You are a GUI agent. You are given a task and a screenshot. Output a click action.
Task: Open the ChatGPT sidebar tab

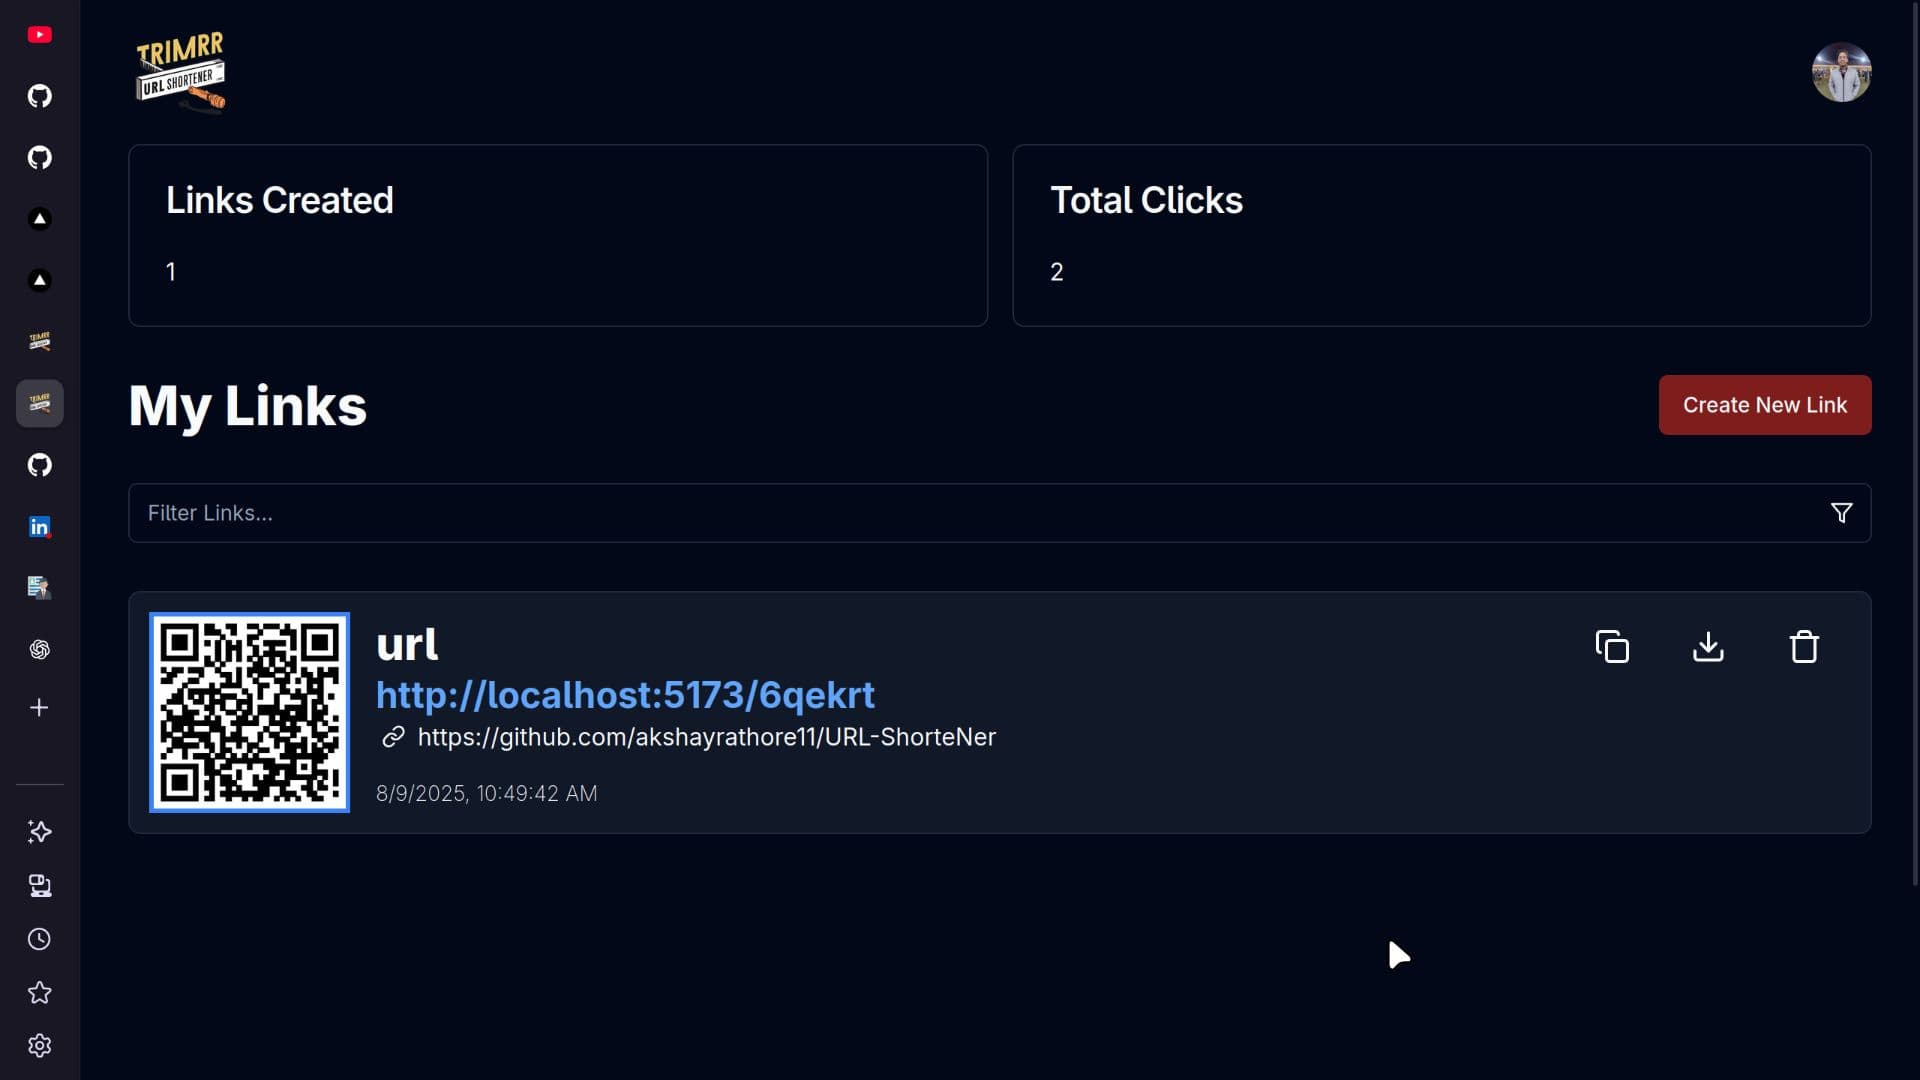[x=40, y=650]
